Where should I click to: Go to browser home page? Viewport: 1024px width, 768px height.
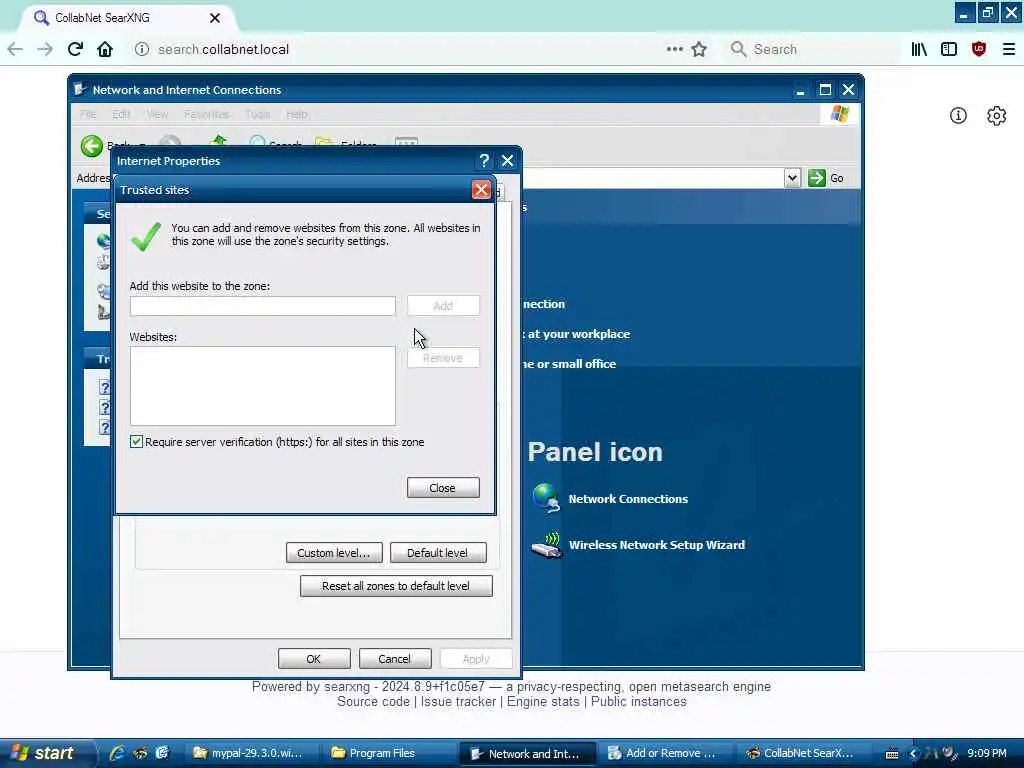[x=105, y=49]
